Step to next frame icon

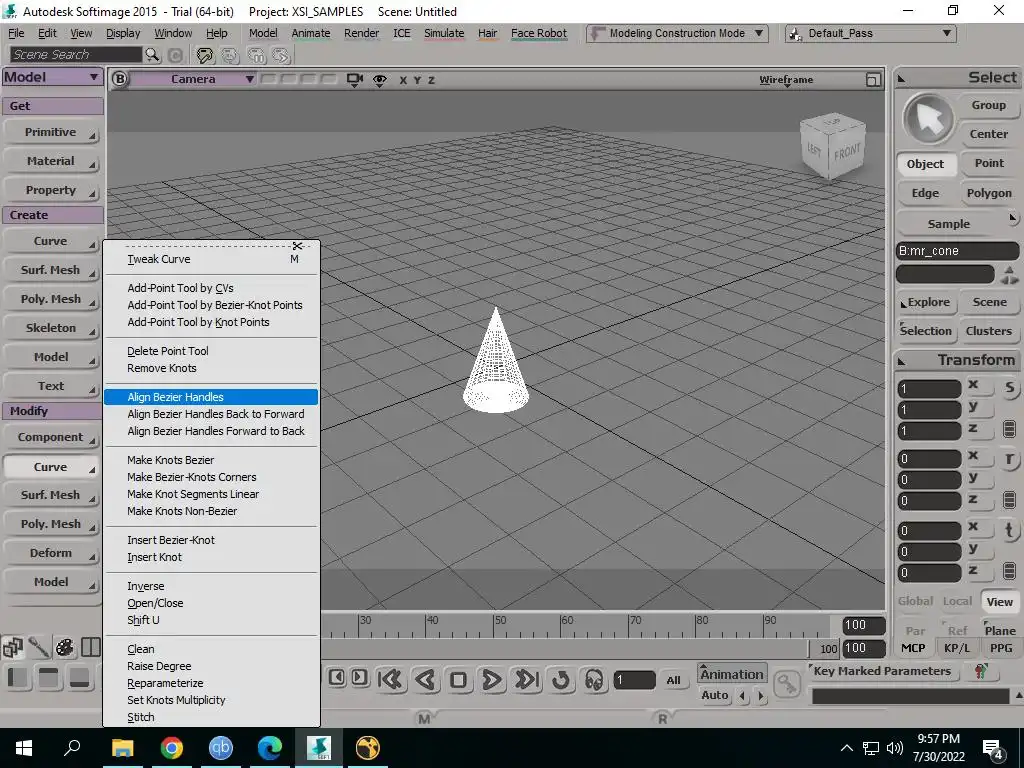click(359, 677)
